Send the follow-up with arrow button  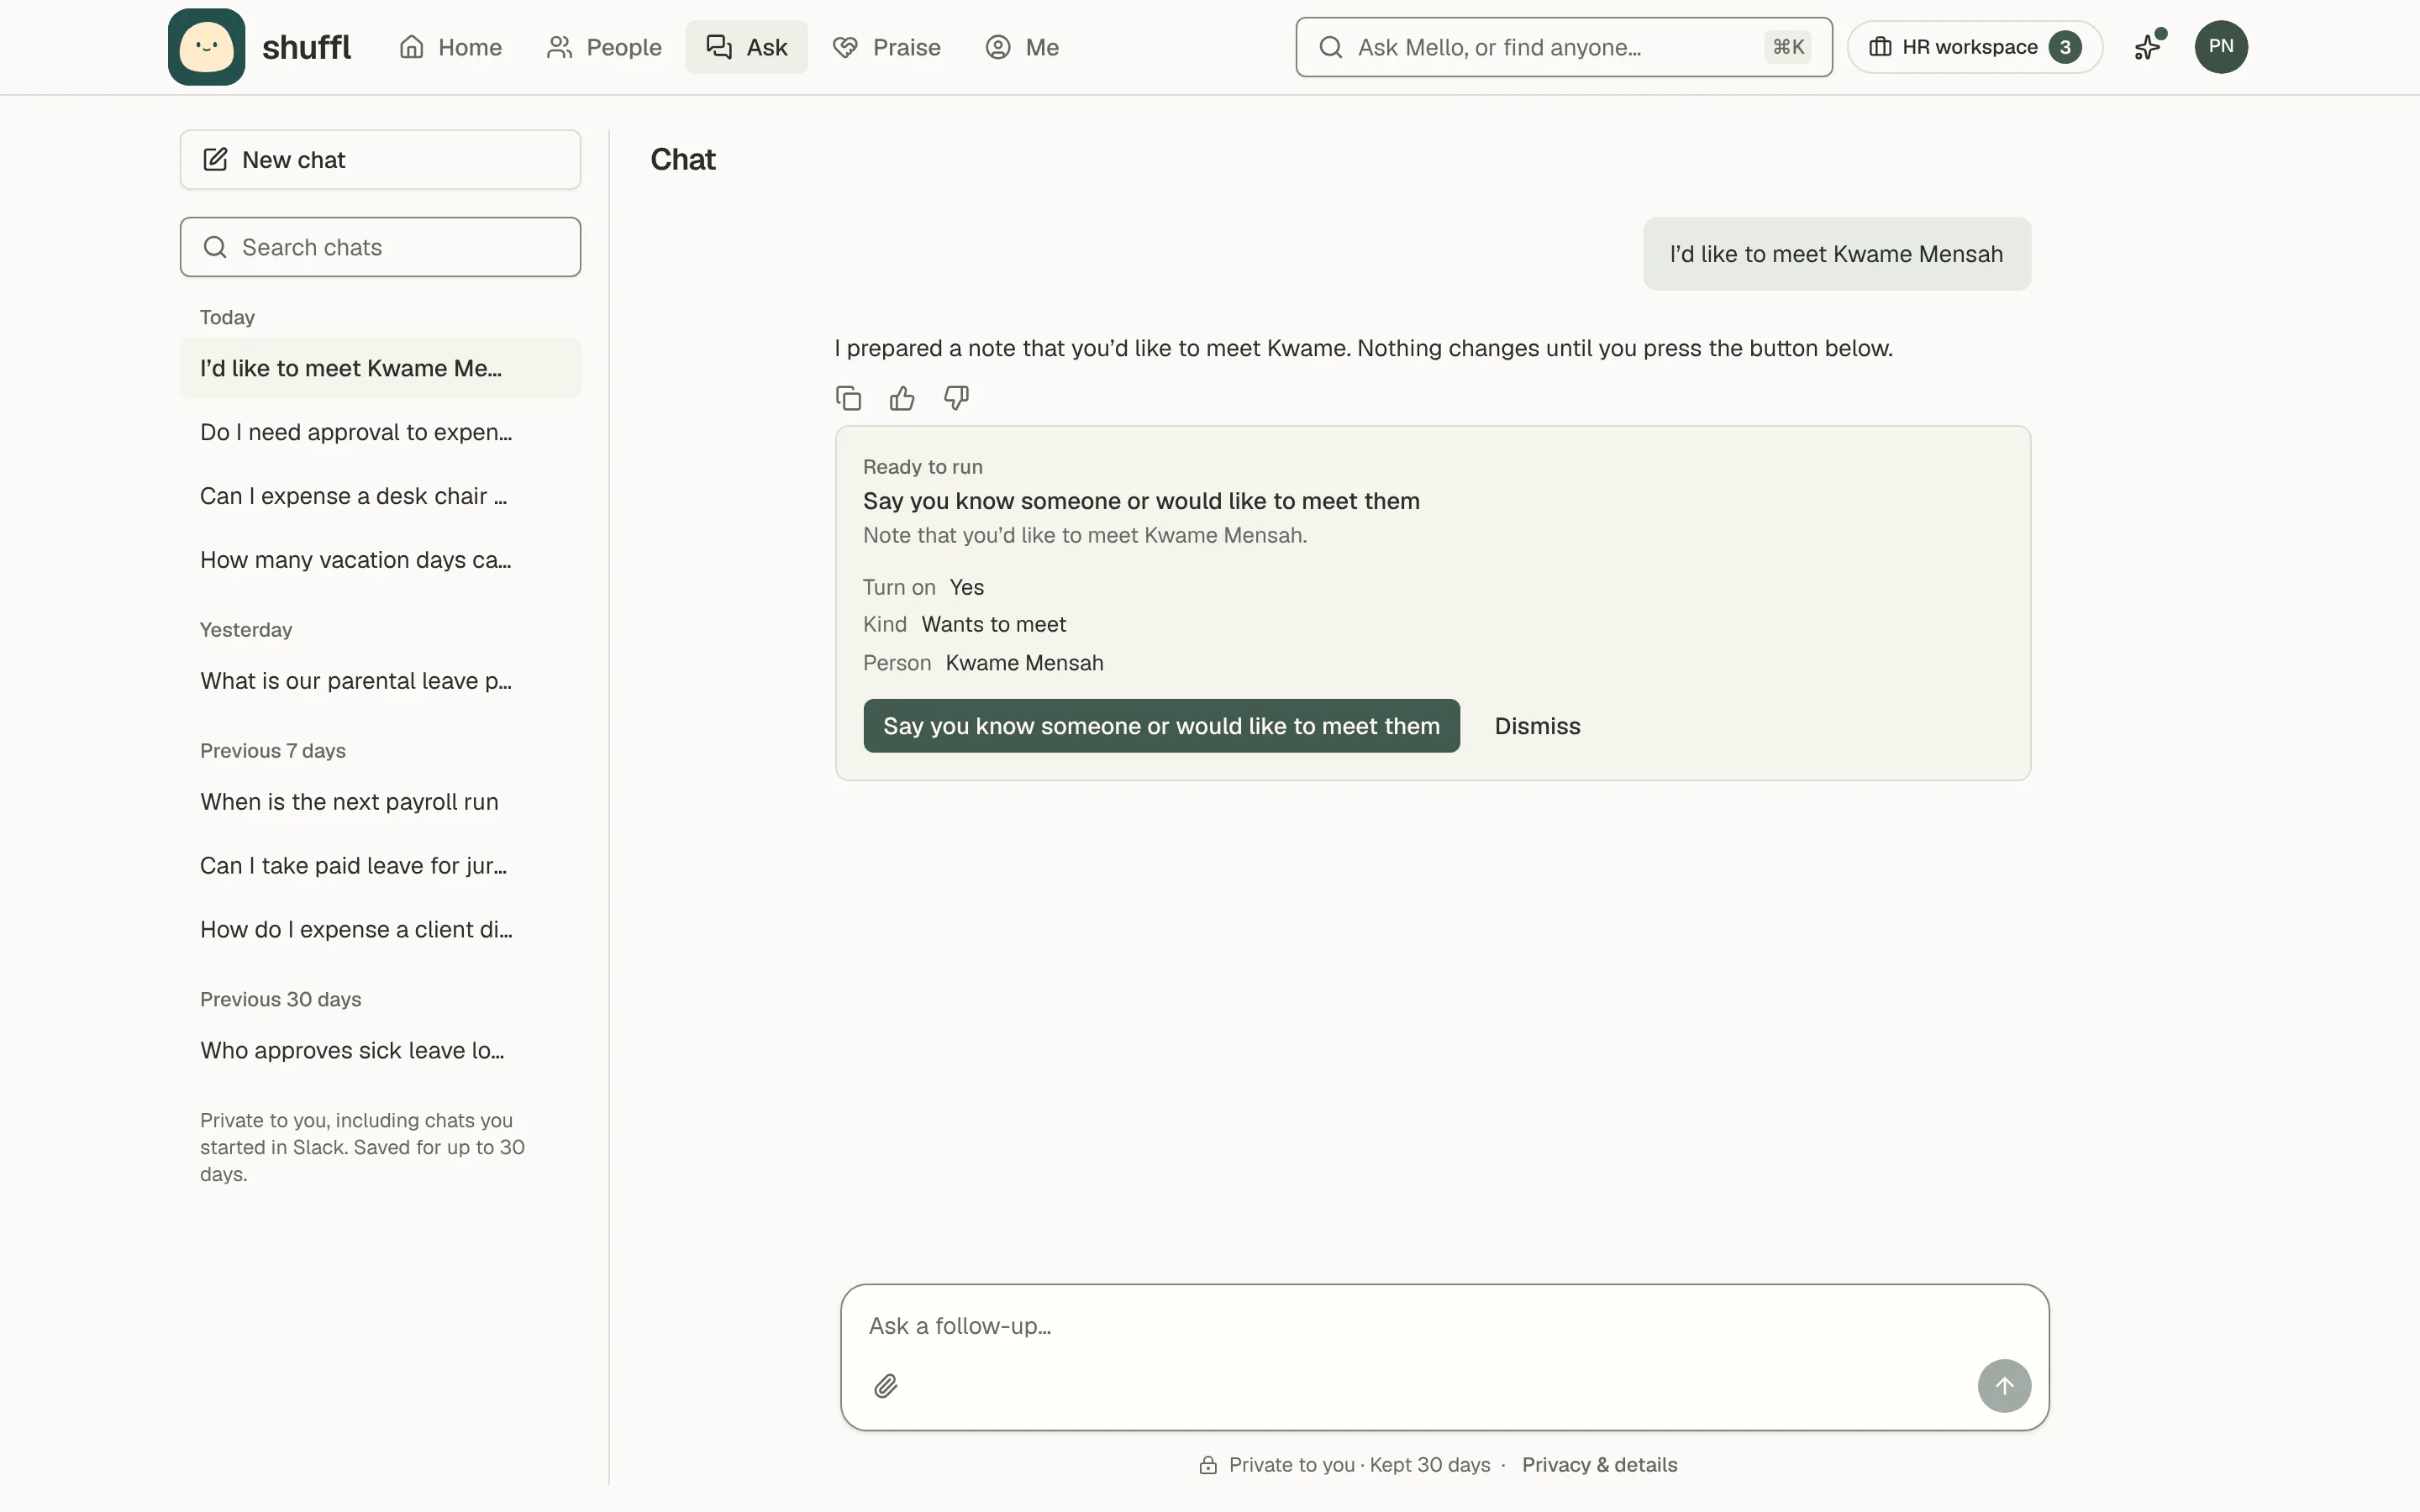click(x=2004, y=1386)
